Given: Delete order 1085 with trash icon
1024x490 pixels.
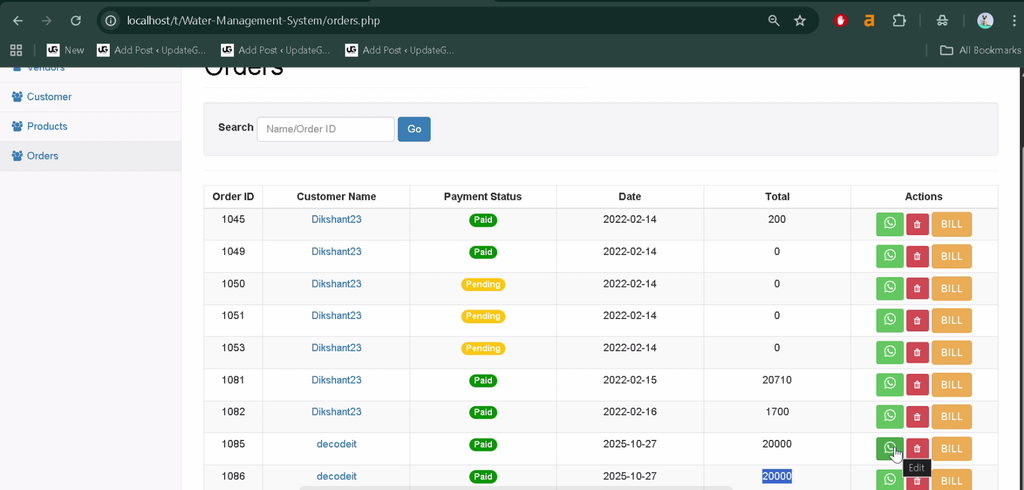Looking at the screenshot, I should (917, 449).
